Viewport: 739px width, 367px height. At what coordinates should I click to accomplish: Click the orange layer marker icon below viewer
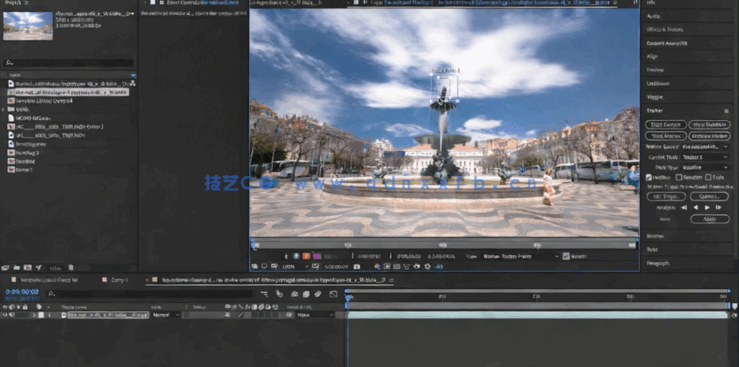[306, 256]
